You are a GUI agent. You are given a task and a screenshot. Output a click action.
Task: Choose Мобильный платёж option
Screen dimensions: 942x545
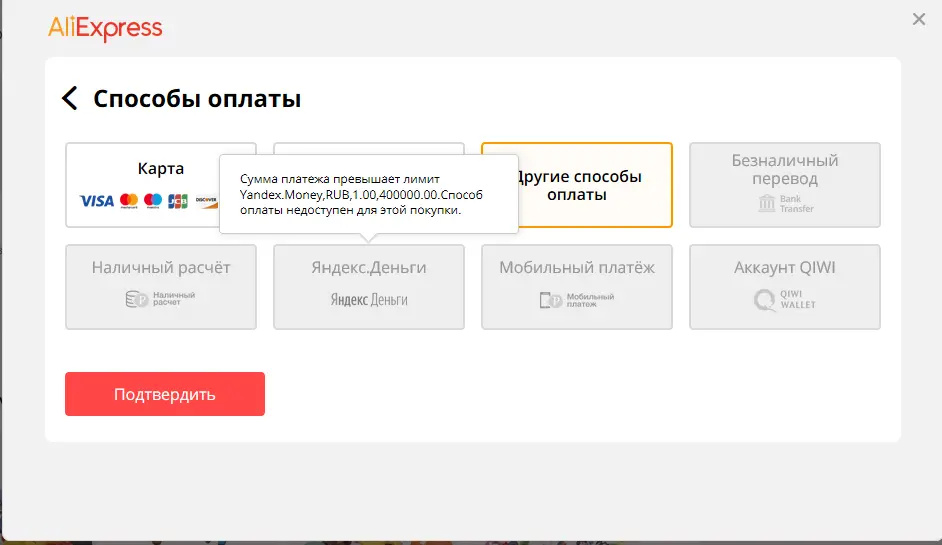[x=577, y=287]
